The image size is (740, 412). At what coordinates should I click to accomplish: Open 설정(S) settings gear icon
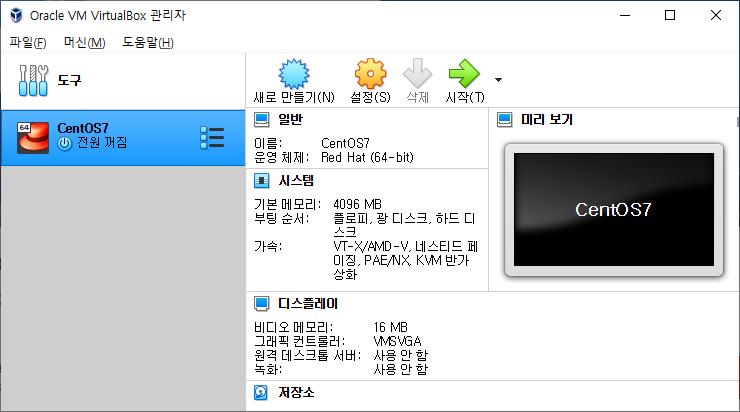click(x=370, y=74)
